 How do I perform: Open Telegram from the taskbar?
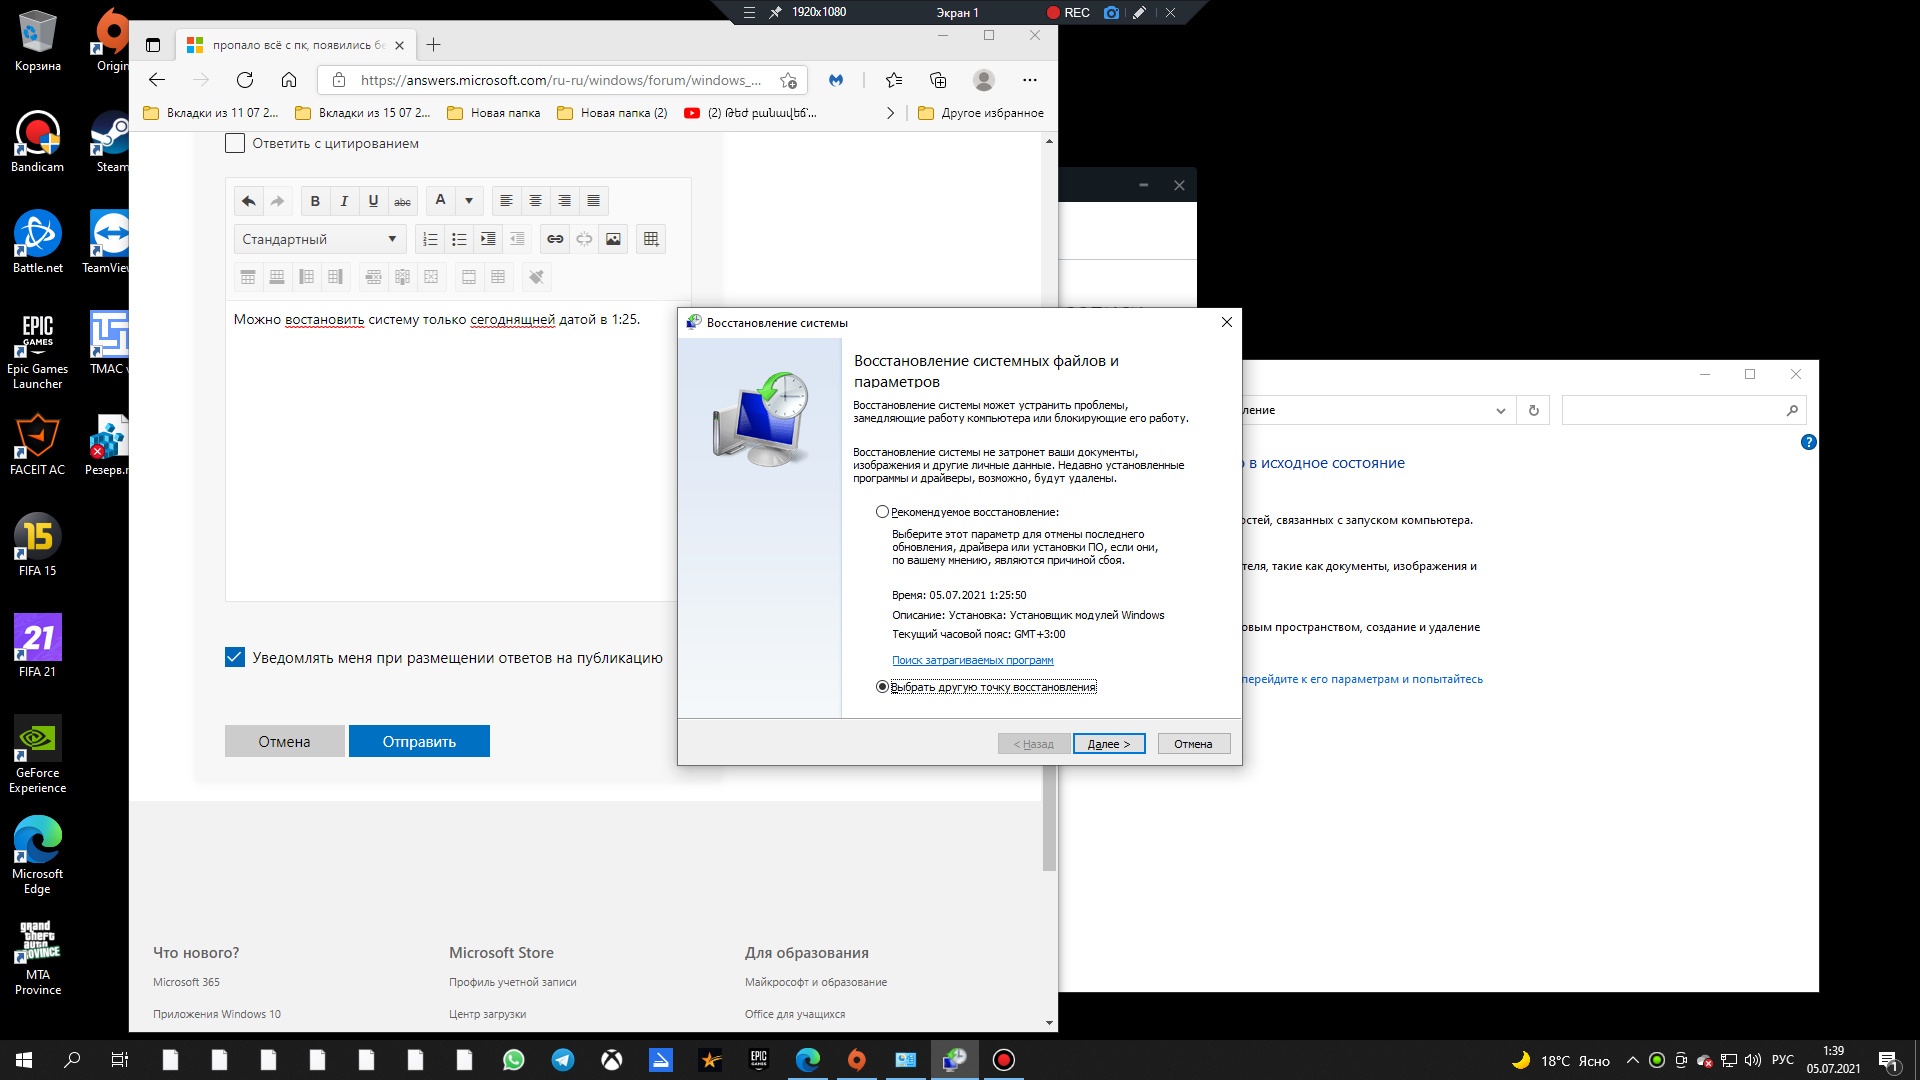[563, 1060]
